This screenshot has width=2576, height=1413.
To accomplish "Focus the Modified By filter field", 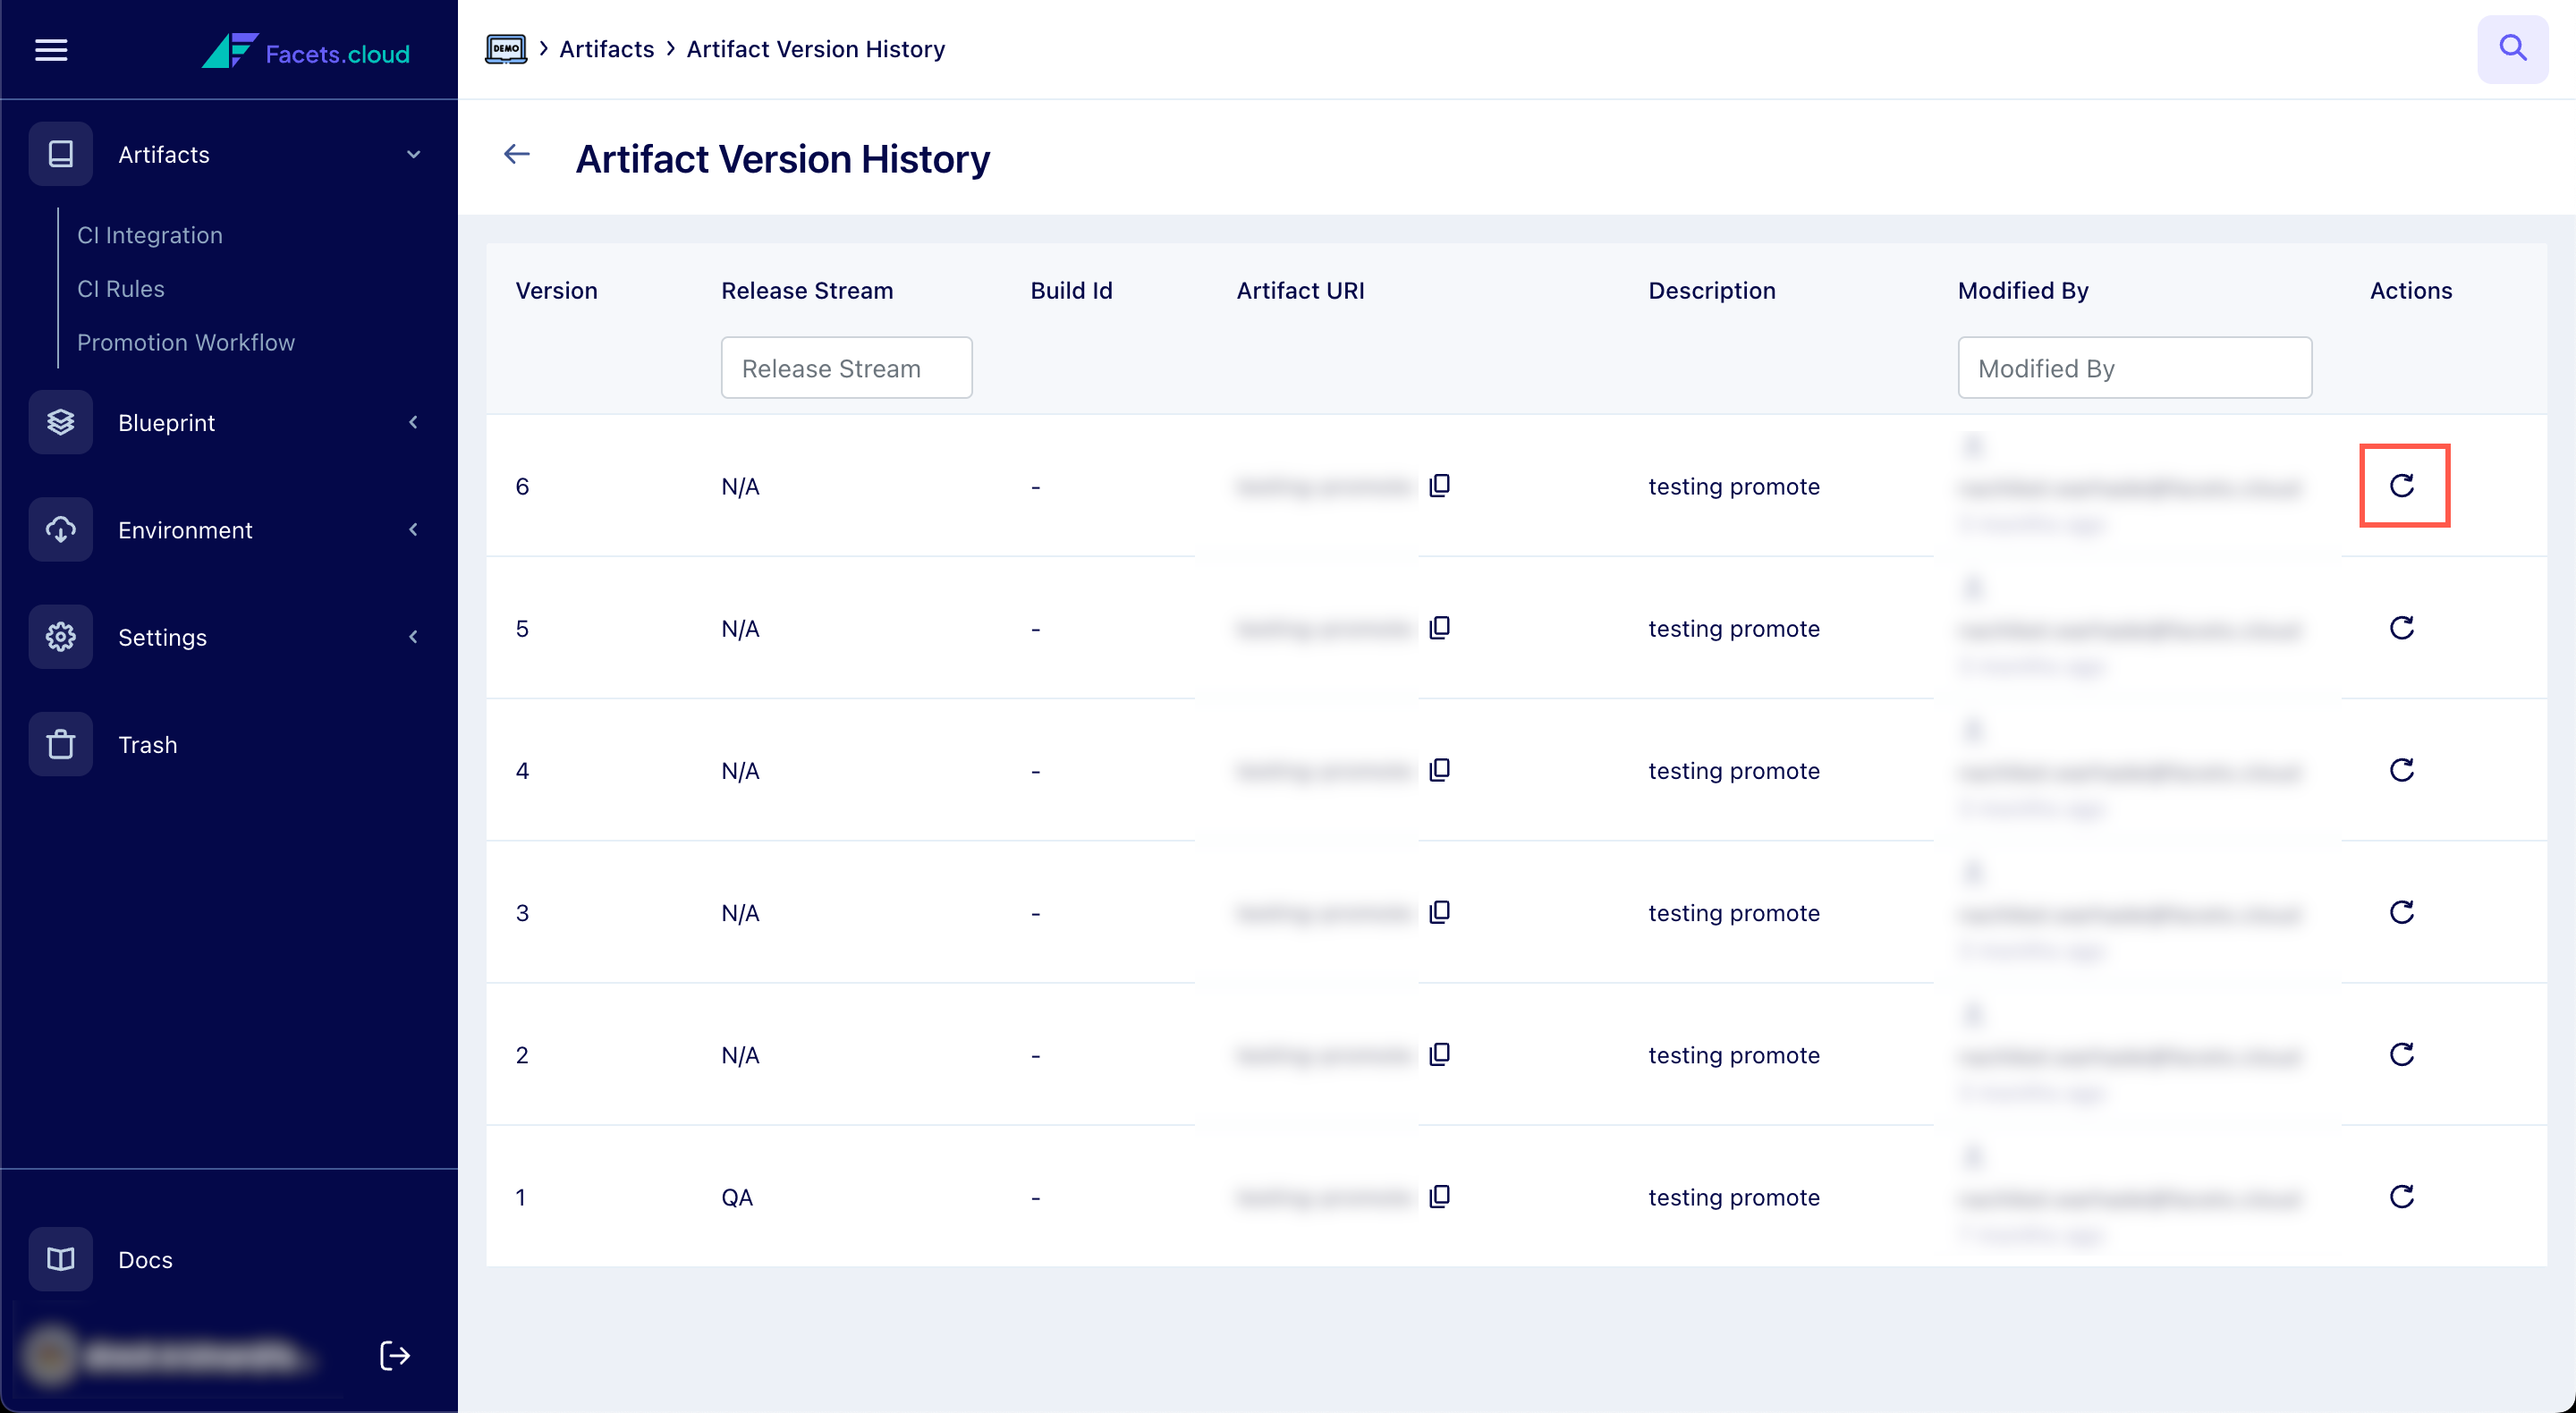I will 2134,368.
